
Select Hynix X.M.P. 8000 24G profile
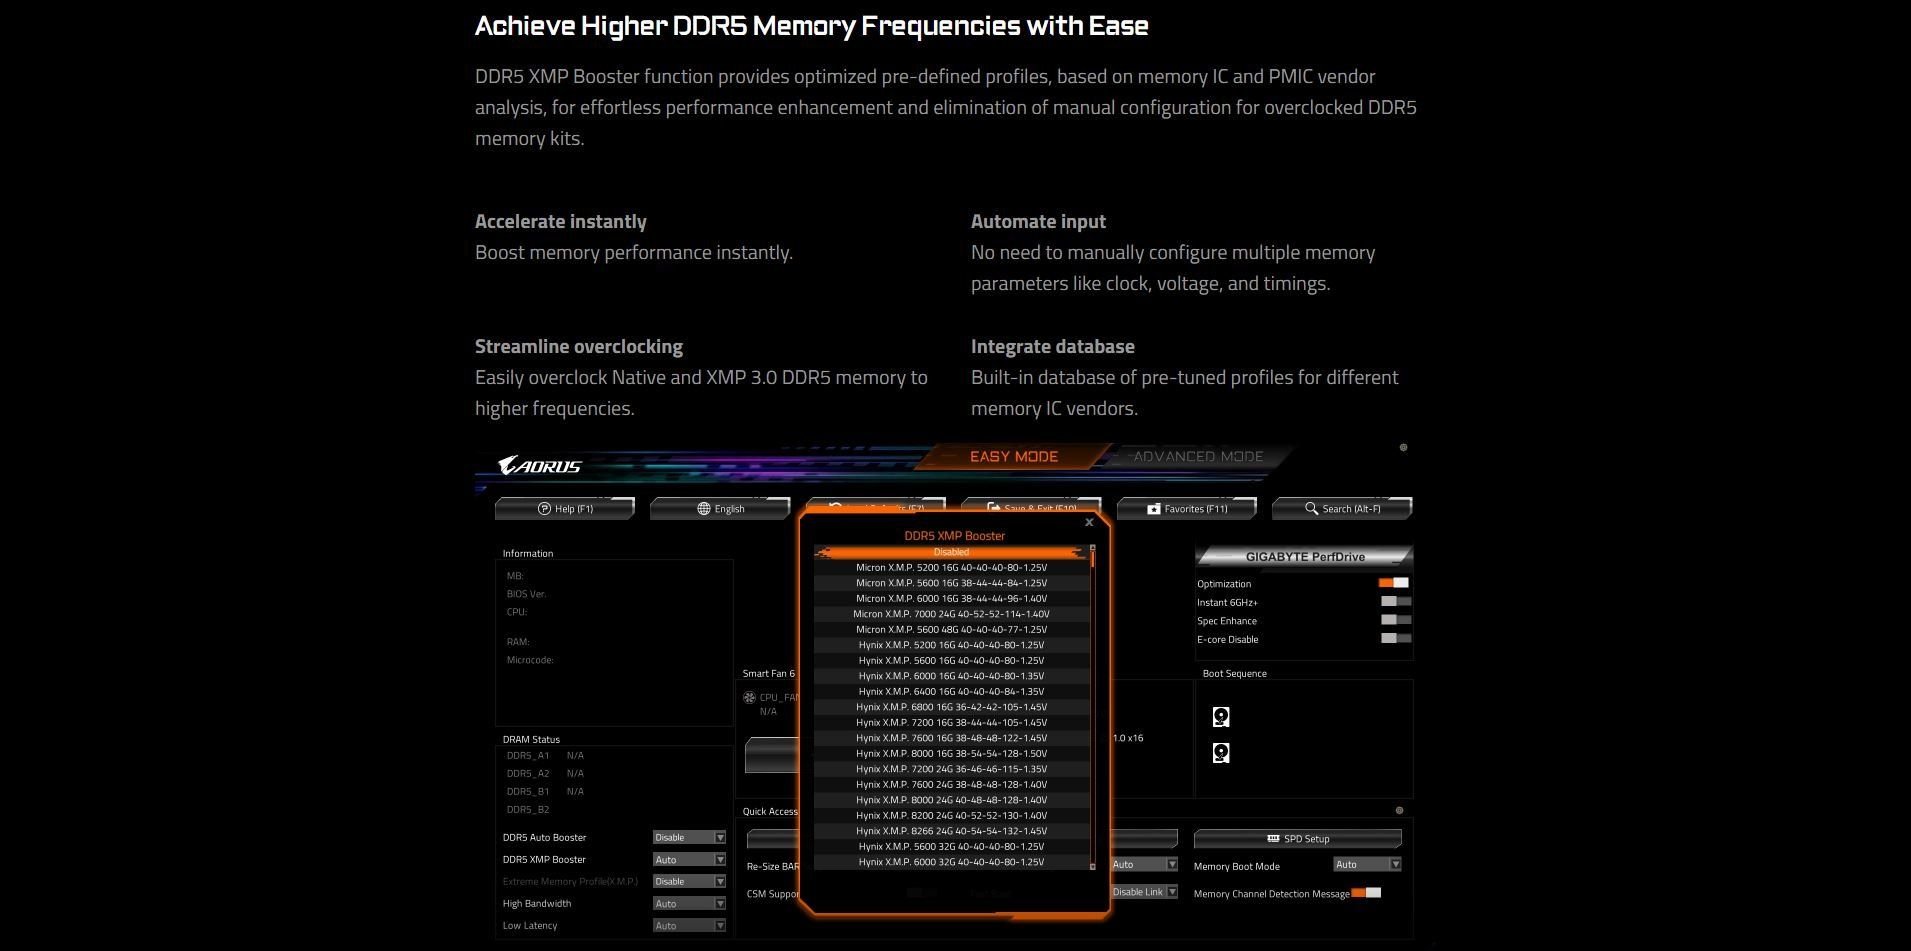(x=951, y=800)
